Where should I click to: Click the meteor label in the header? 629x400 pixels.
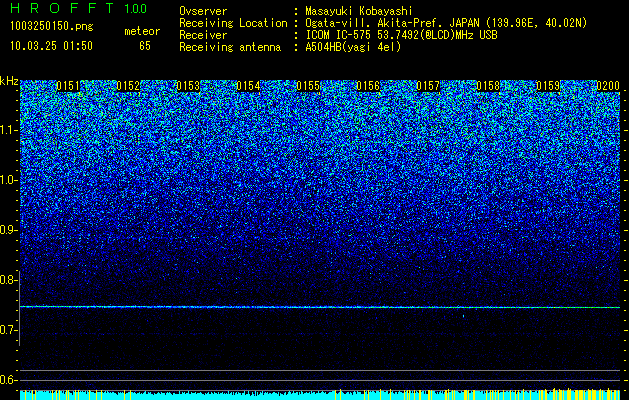click(x=142, y=31)
